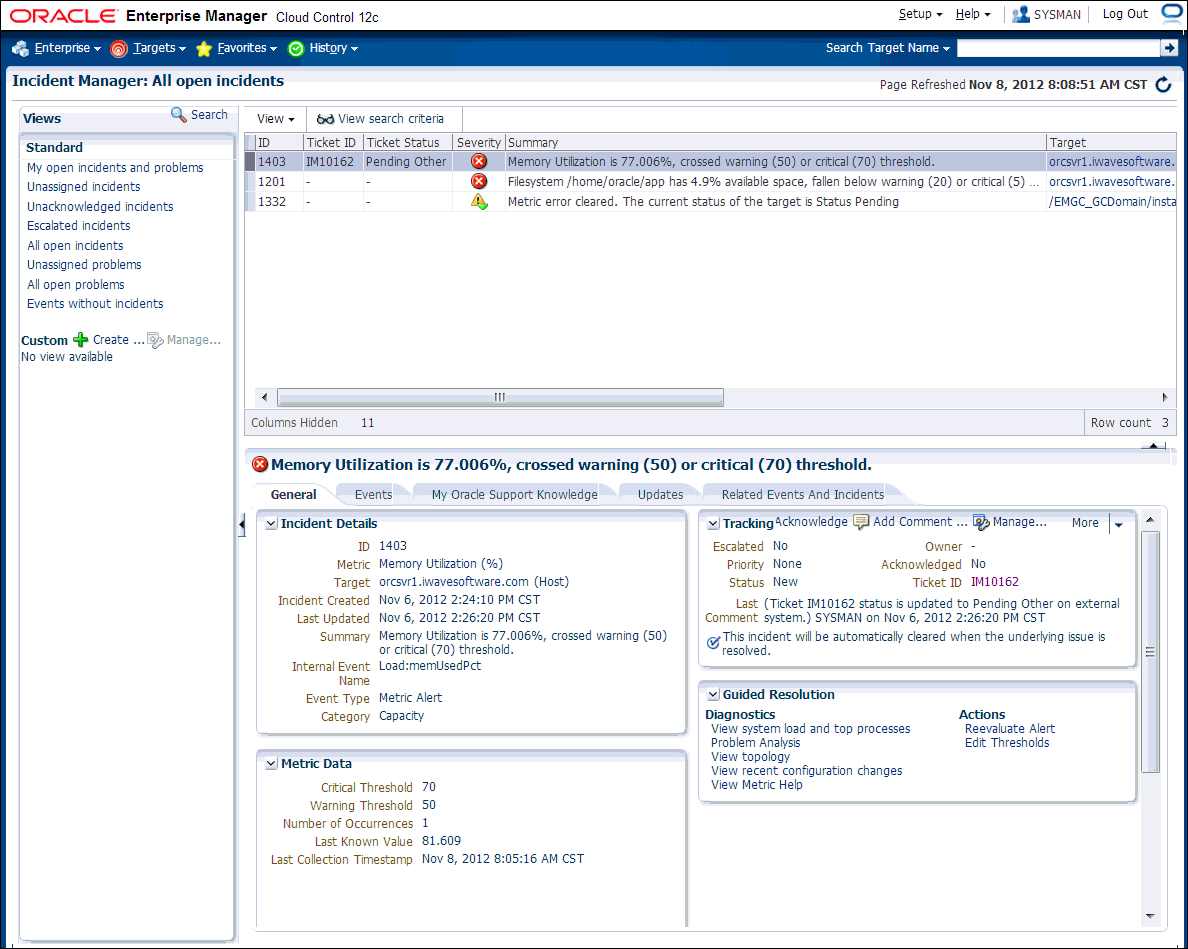Click the Summary column header

point(776,142)
